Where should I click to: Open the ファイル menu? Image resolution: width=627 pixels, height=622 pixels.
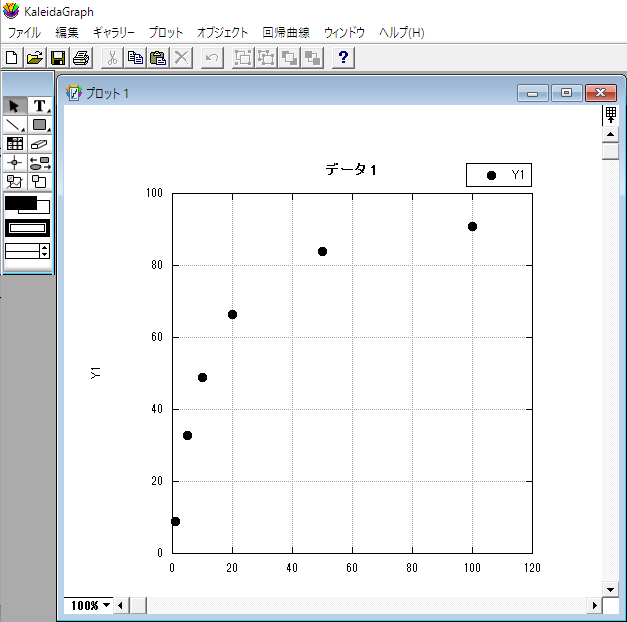click(24, 33)
